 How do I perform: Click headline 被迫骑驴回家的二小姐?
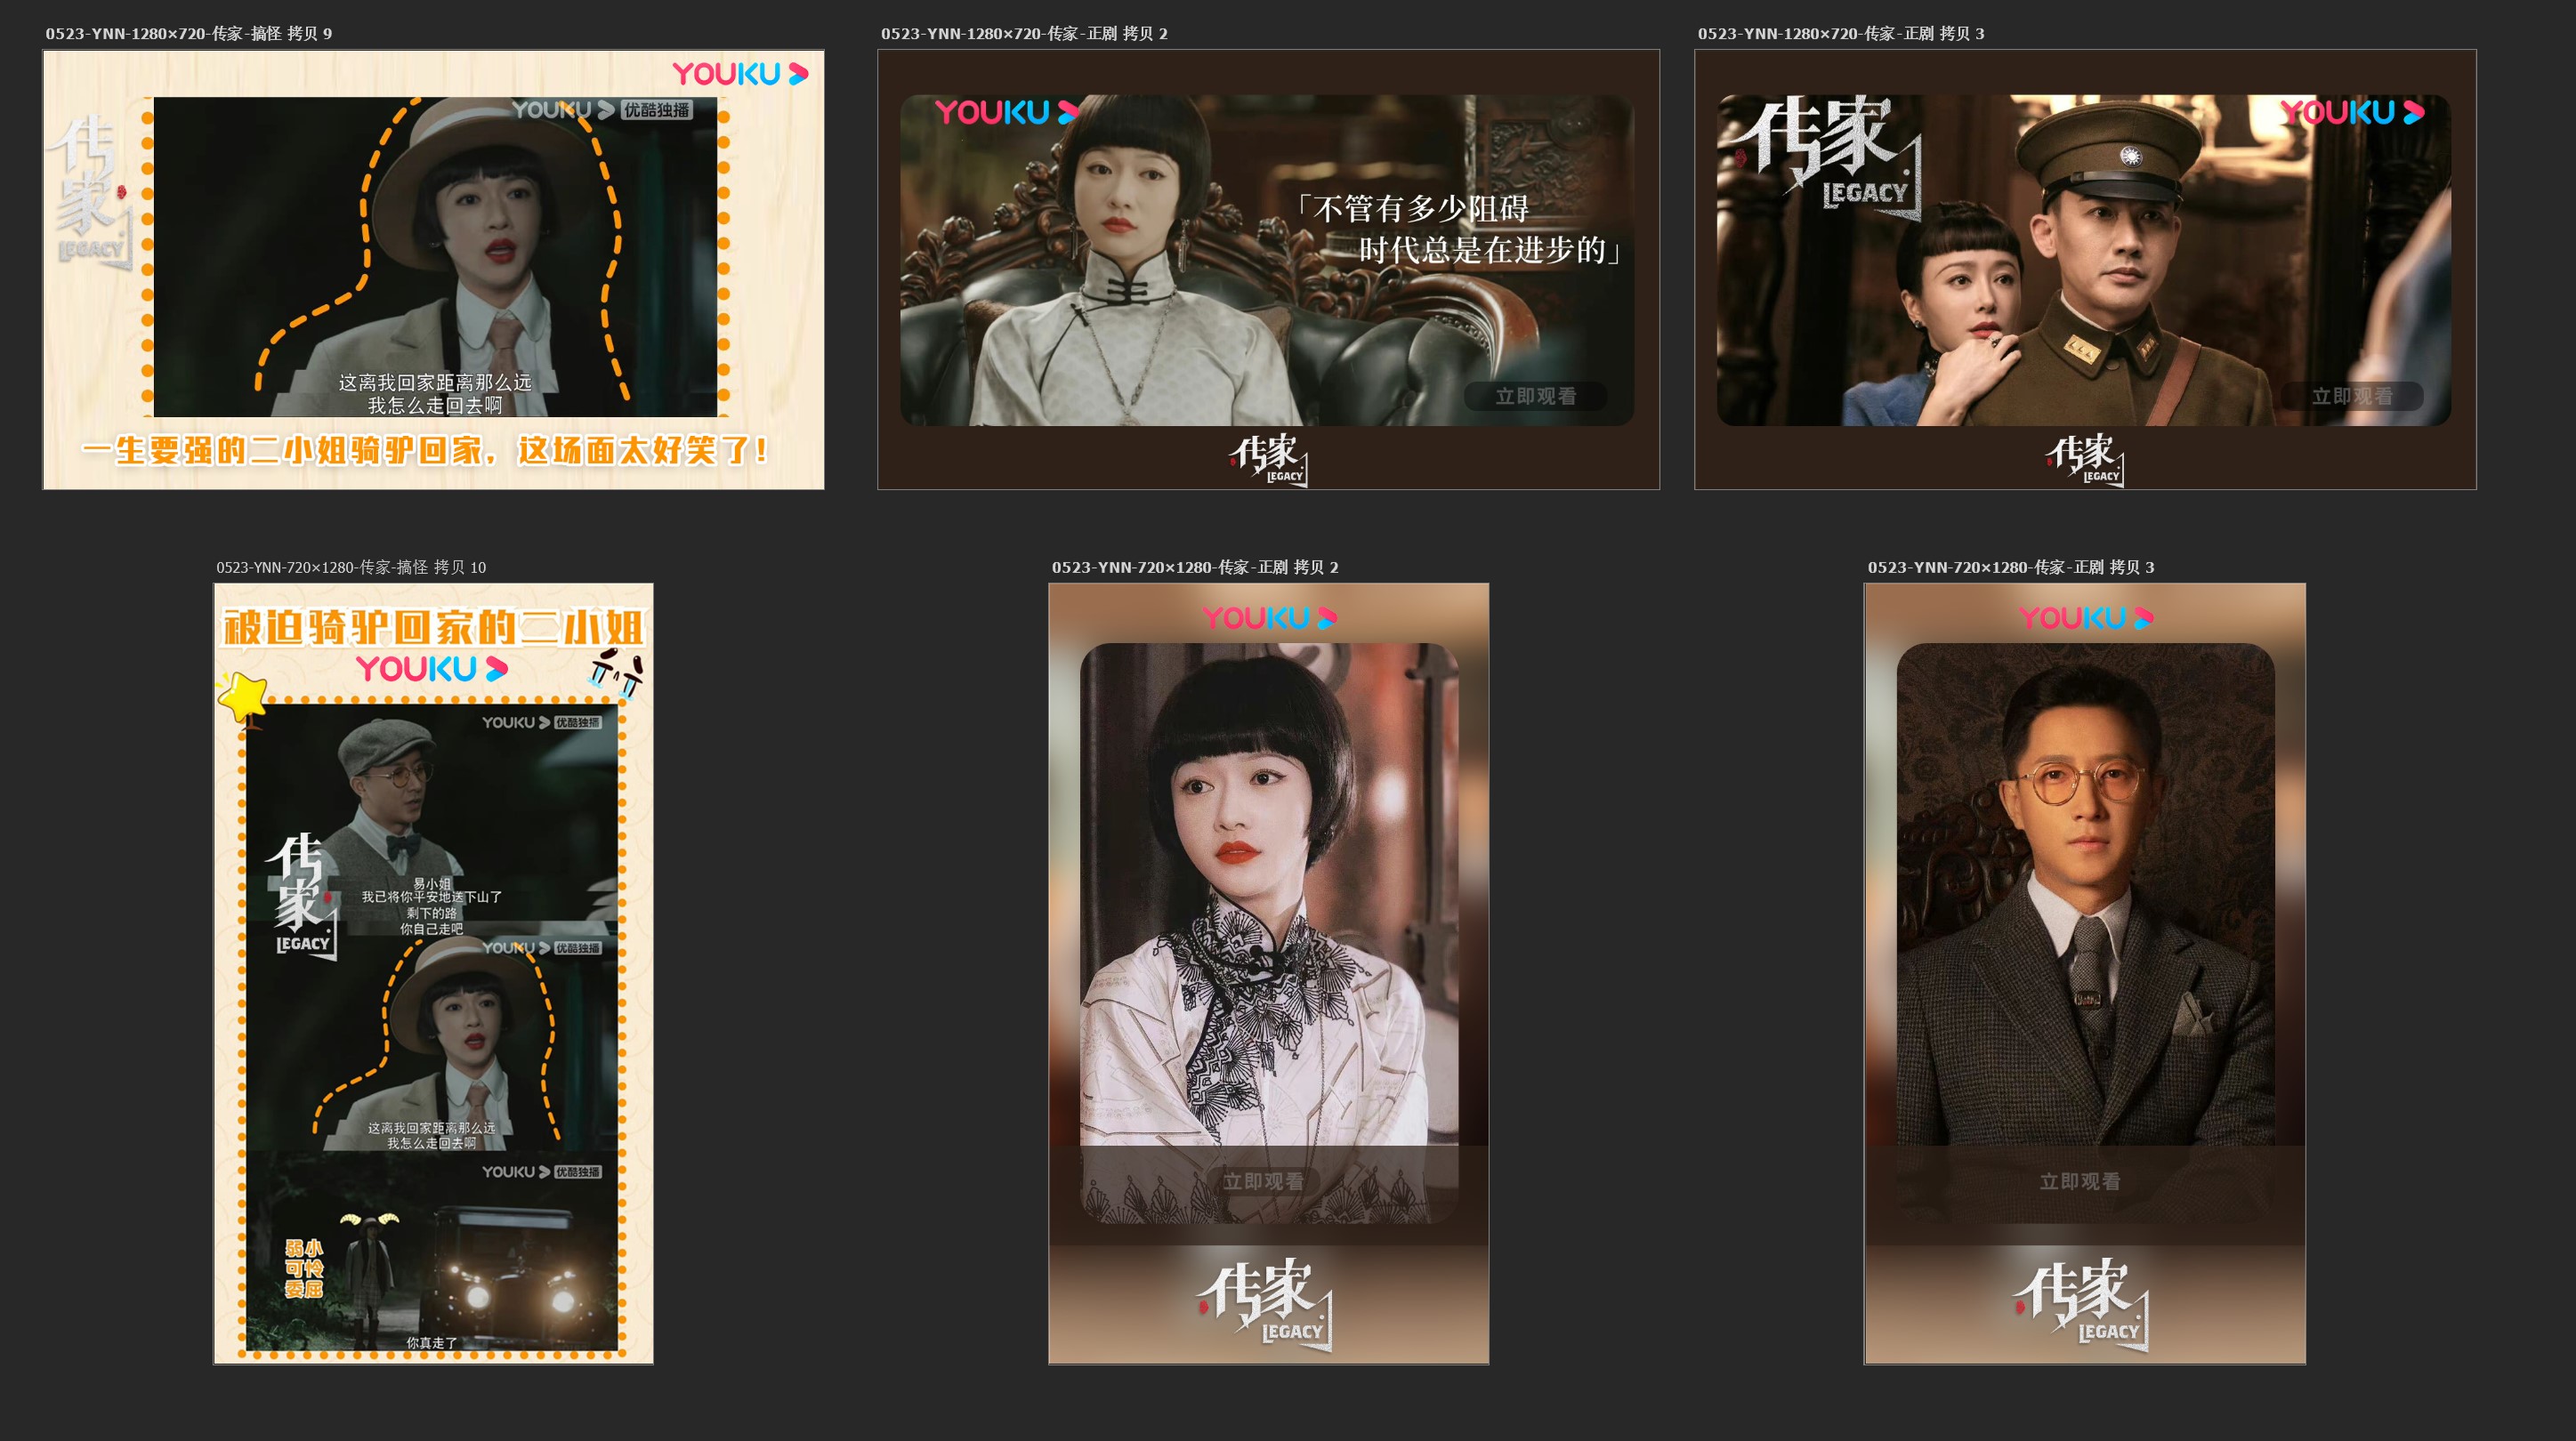[433, 628]
